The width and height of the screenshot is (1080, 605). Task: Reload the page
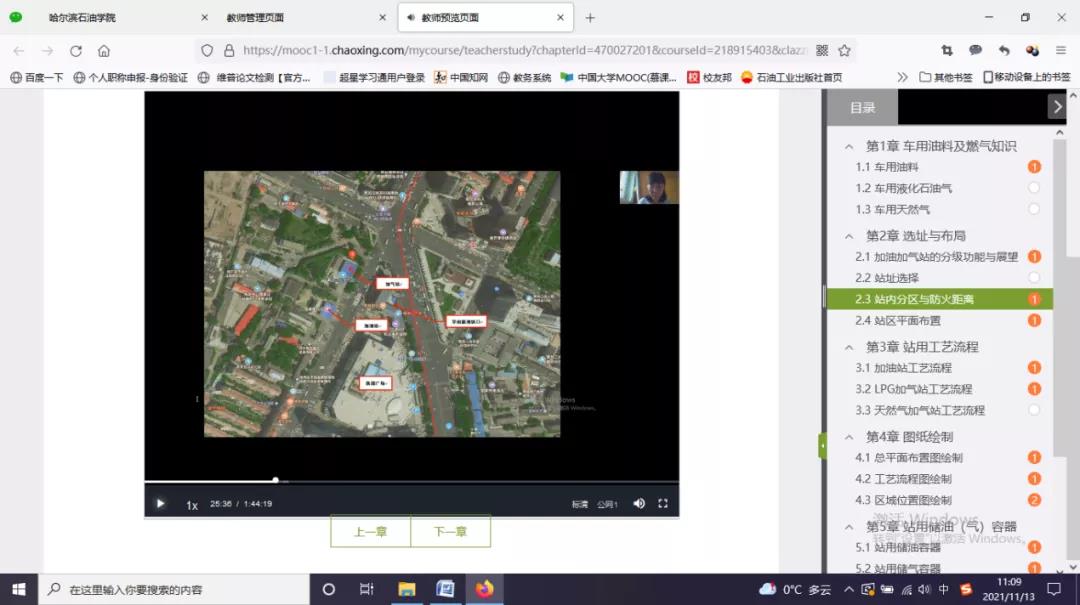[76, 51]
